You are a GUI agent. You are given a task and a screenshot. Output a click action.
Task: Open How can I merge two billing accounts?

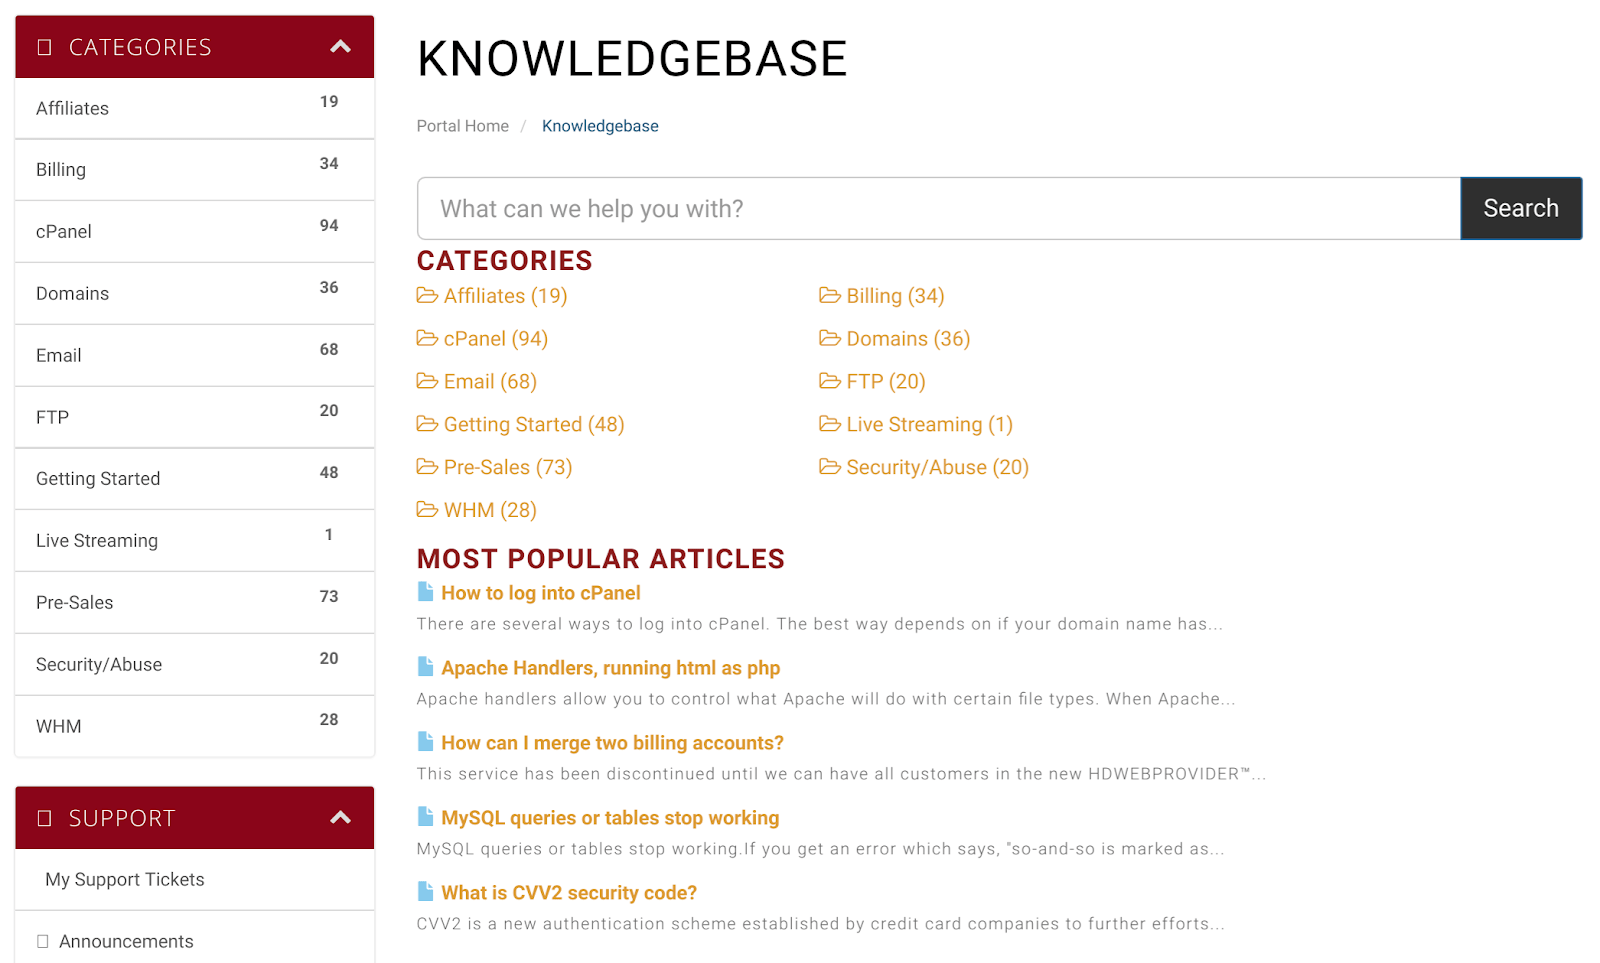pos(612,742)
